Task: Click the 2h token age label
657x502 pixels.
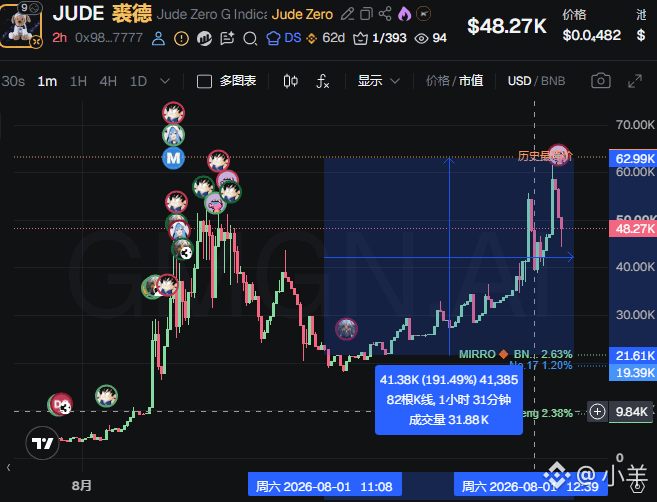Action: point(59,38)
